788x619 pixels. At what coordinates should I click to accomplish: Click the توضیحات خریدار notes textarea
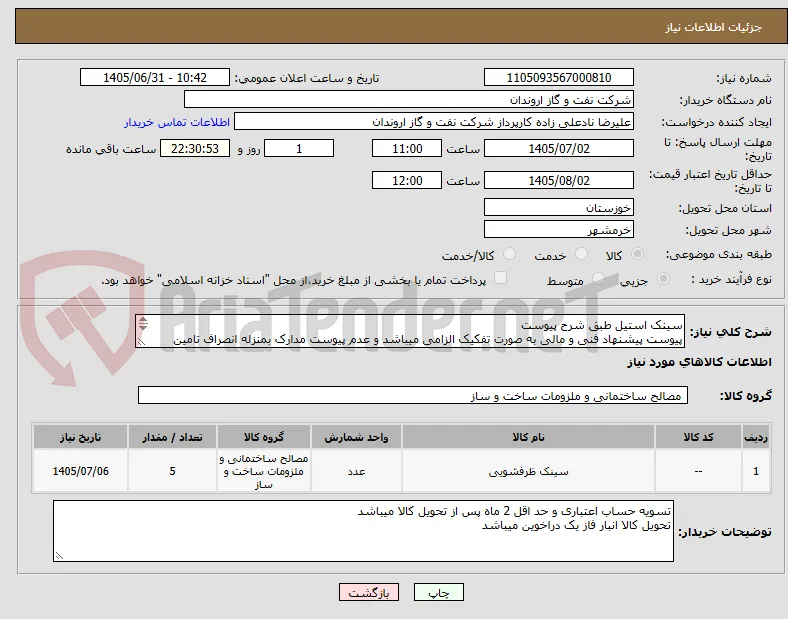pos(363,531)
